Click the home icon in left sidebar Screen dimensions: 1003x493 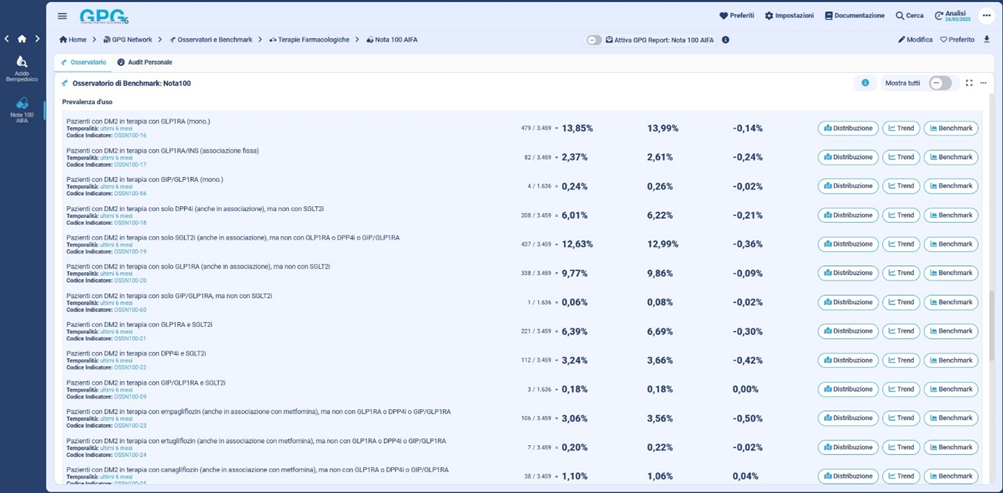22,39
